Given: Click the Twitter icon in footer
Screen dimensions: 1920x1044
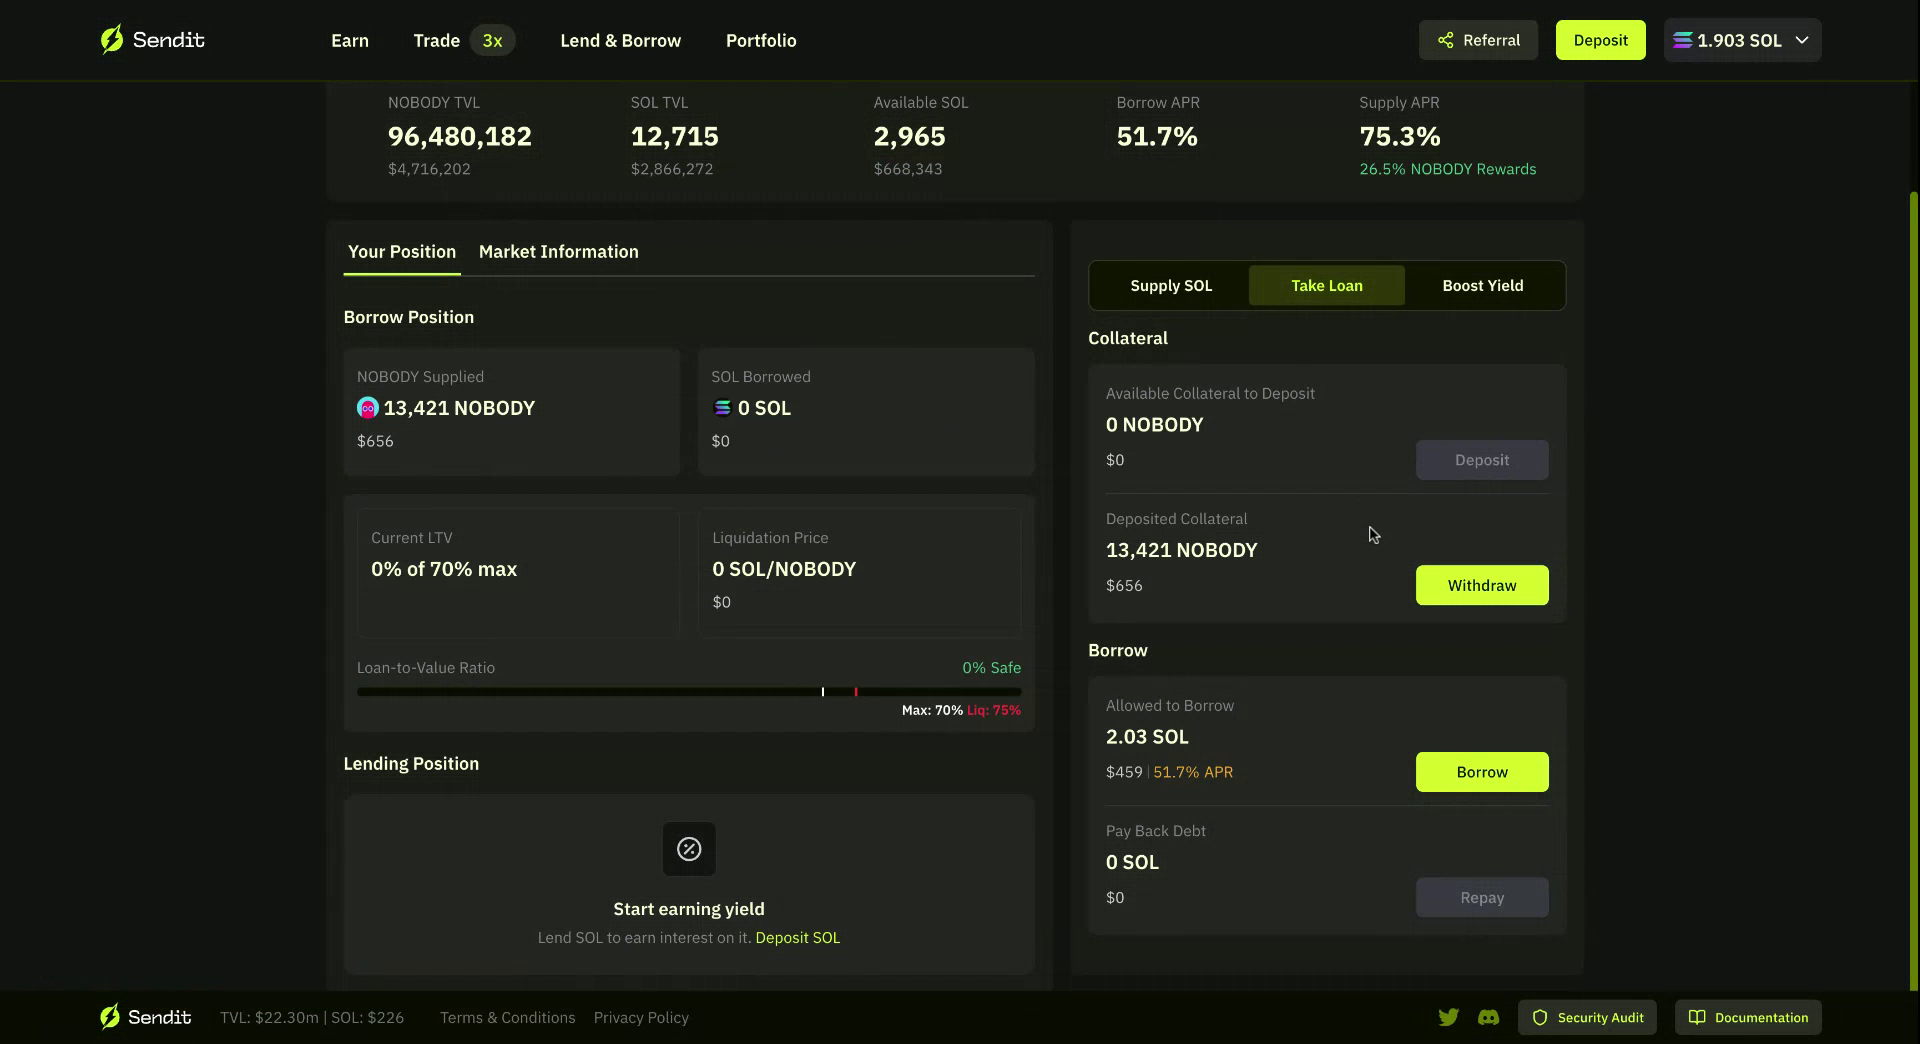Looking at the screenshot, I should [x=1449, y=1017].
